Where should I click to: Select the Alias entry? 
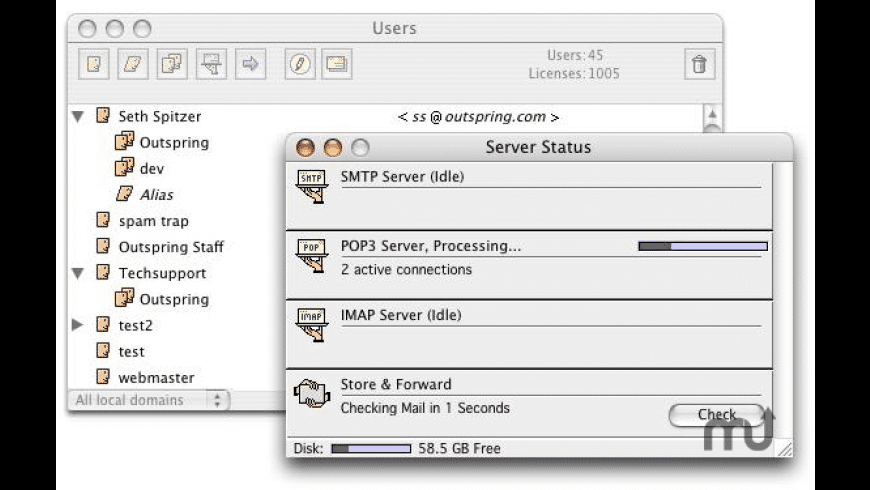point(156,195)
